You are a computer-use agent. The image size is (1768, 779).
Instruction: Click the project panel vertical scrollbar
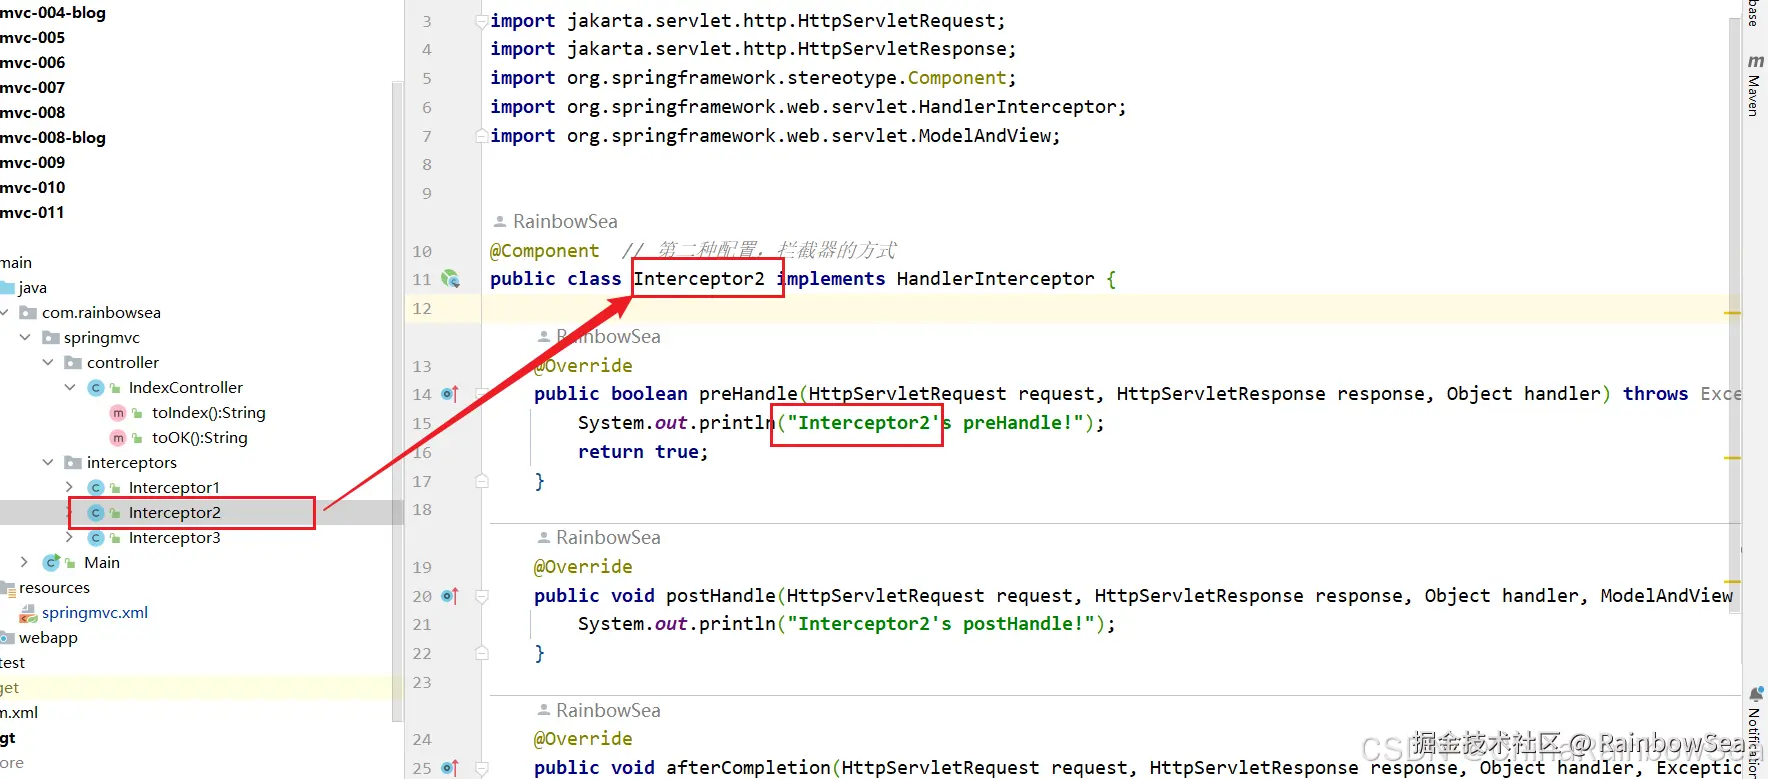click(x=397, y=400)
